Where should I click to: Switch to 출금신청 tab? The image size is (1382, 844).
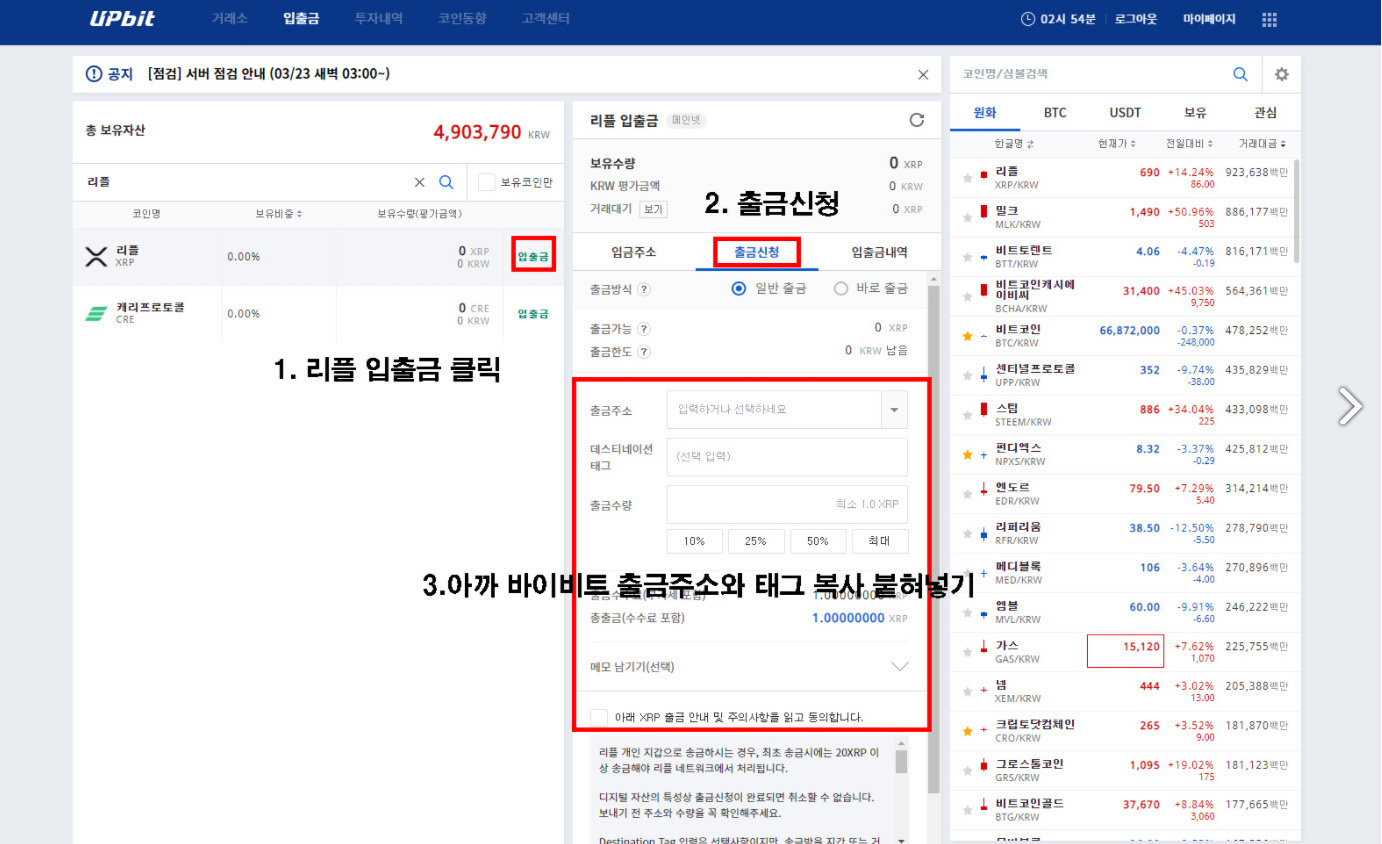point(757,252)
